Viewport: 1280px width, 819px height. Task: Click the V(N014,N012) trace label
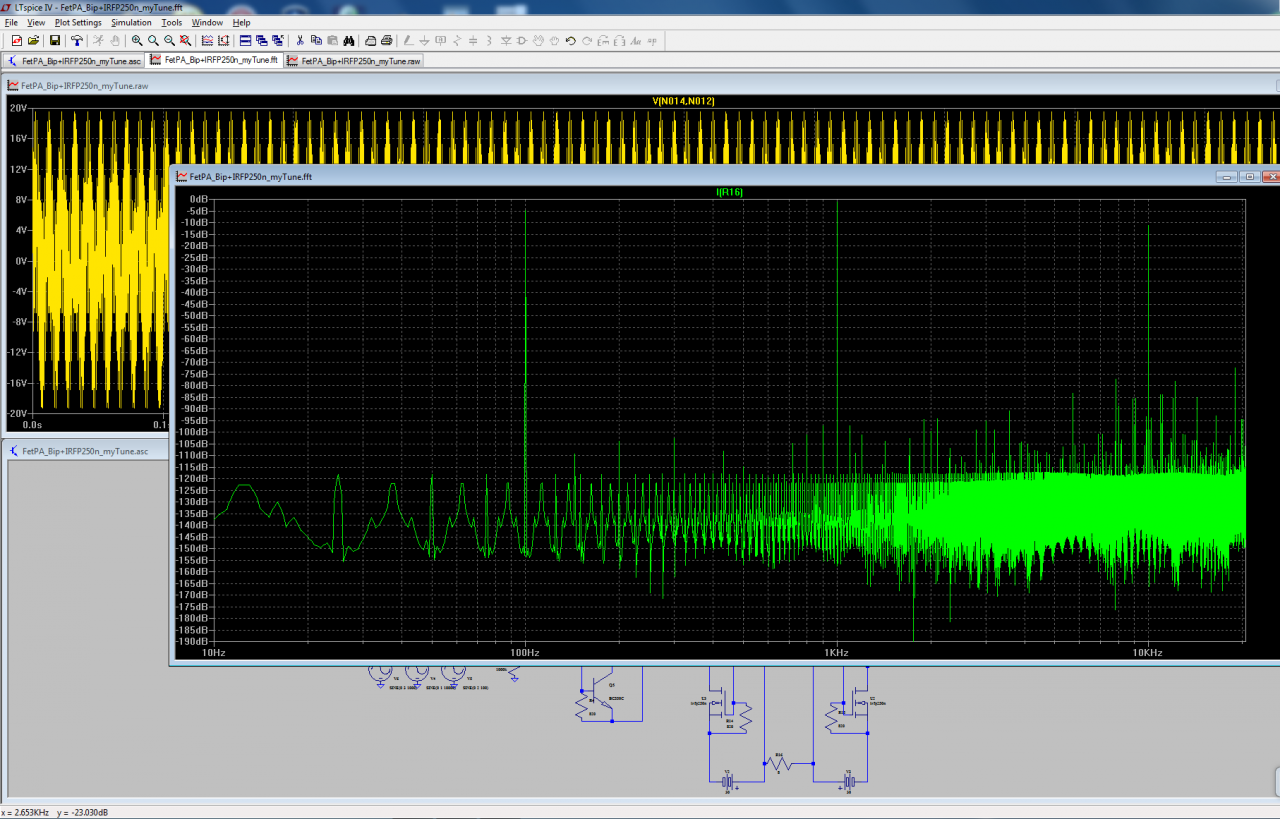[x=683, y=101]
